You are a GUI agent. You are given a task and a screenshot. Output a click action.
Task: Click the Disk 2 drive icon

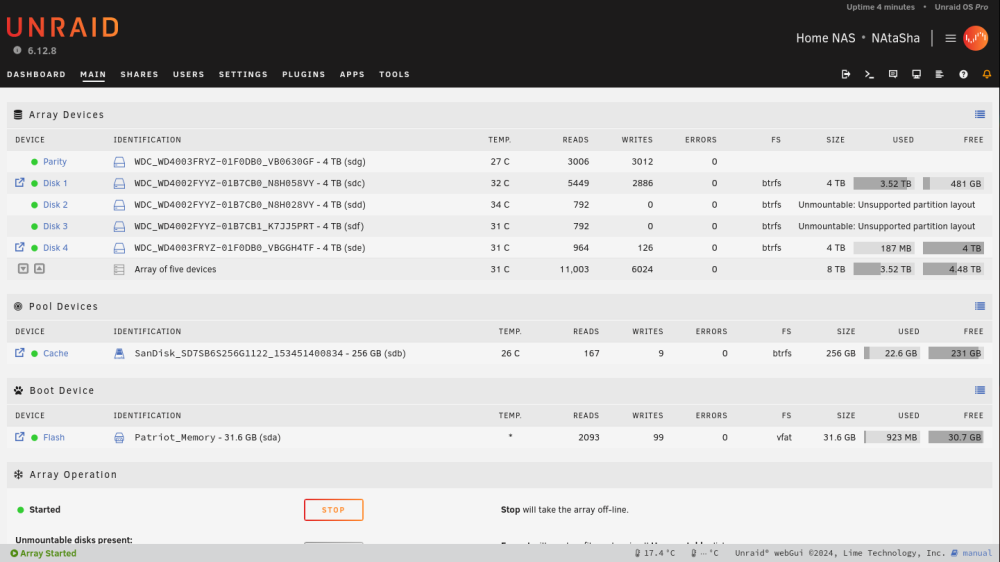119,205
